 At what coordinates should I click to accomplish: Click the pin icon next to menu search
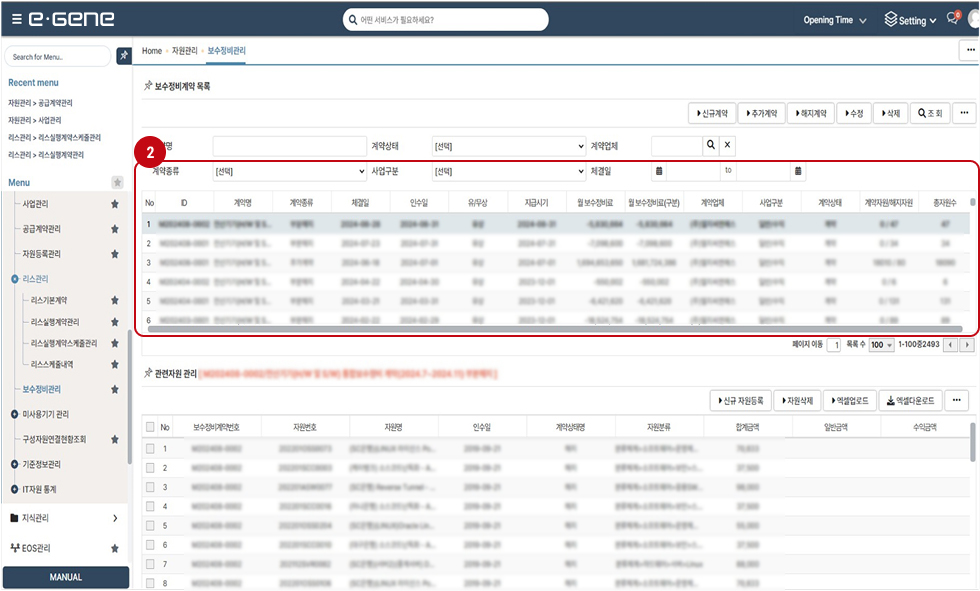(x=123, y=56)
